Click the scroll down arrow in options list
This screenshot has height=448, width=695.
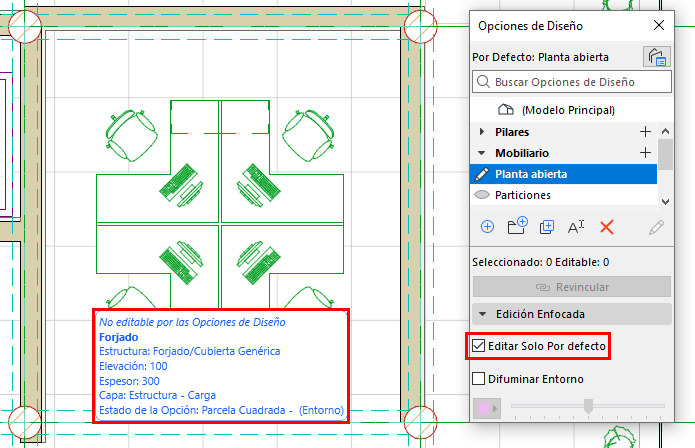(665, 202)
